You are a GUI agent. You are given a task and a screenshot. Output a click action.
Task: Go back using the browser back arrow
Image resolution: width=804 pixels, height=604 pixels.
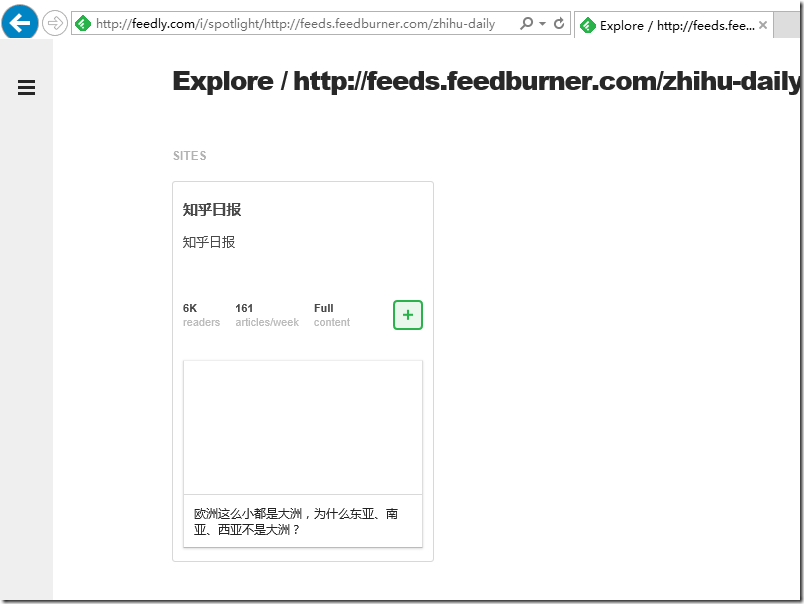pyautogui.click(x=19, y=23)
